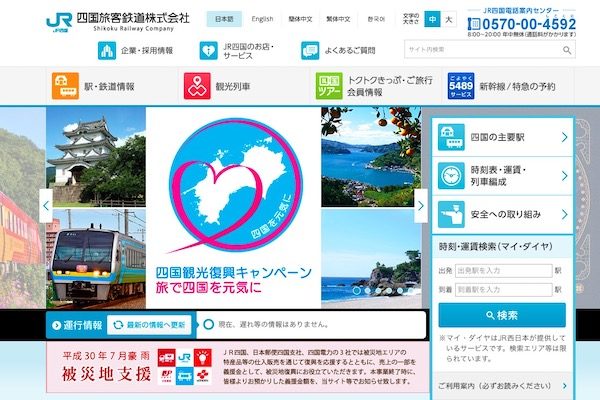Click the 到着駅を入力 field
Viewport: 600px width, 400px height.
[x=504, y=290]
